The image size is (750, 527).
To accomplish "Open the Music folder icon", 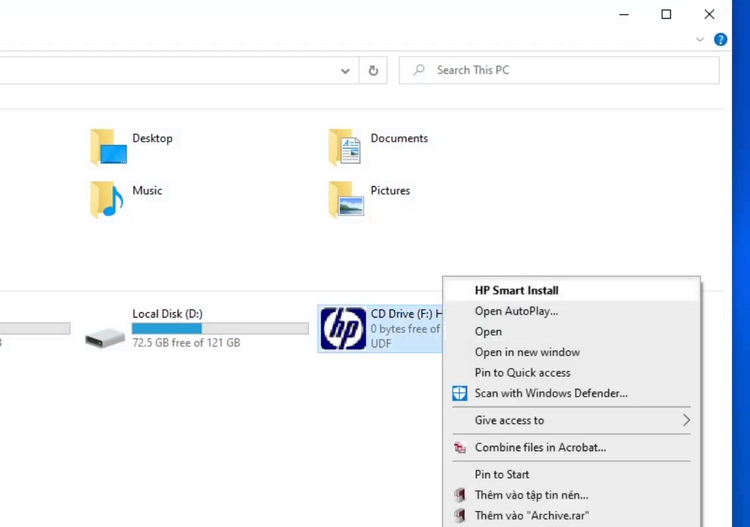I will (107, 199).
